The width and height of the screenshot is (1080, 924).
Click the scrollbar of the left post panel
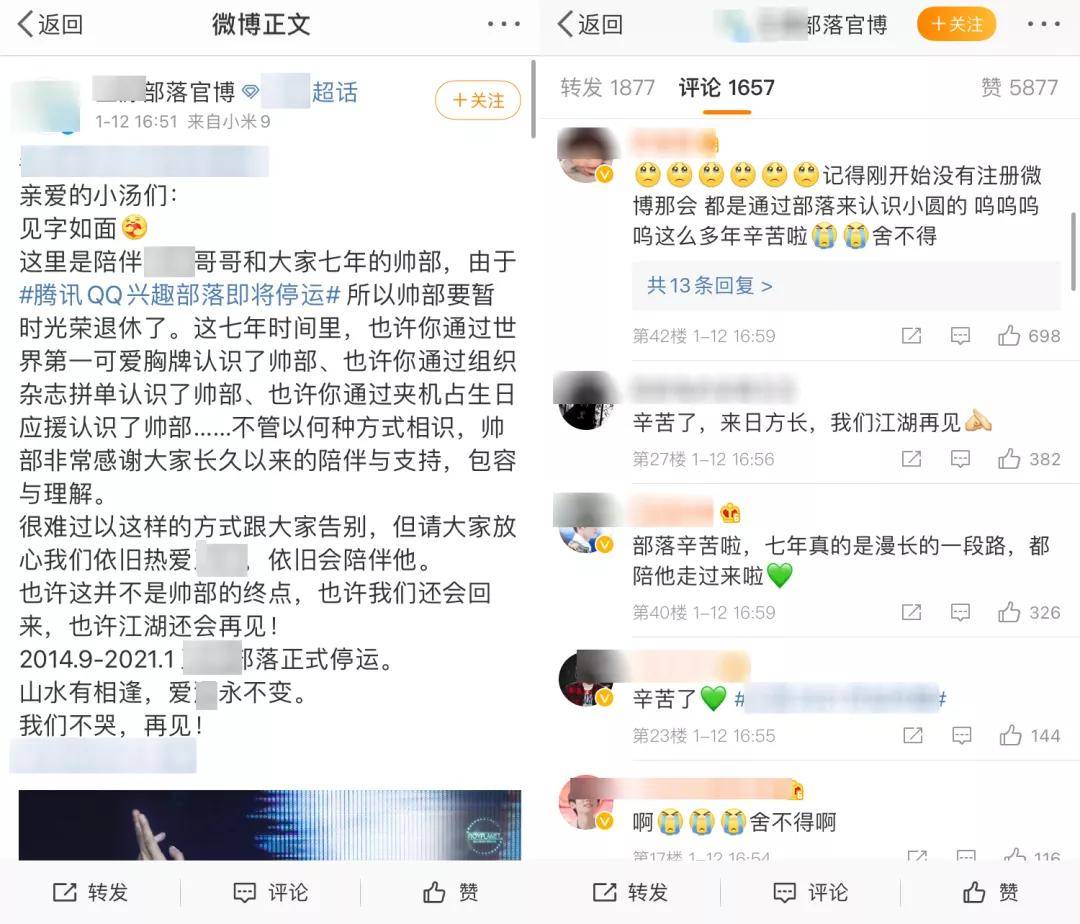coord(533,98)
